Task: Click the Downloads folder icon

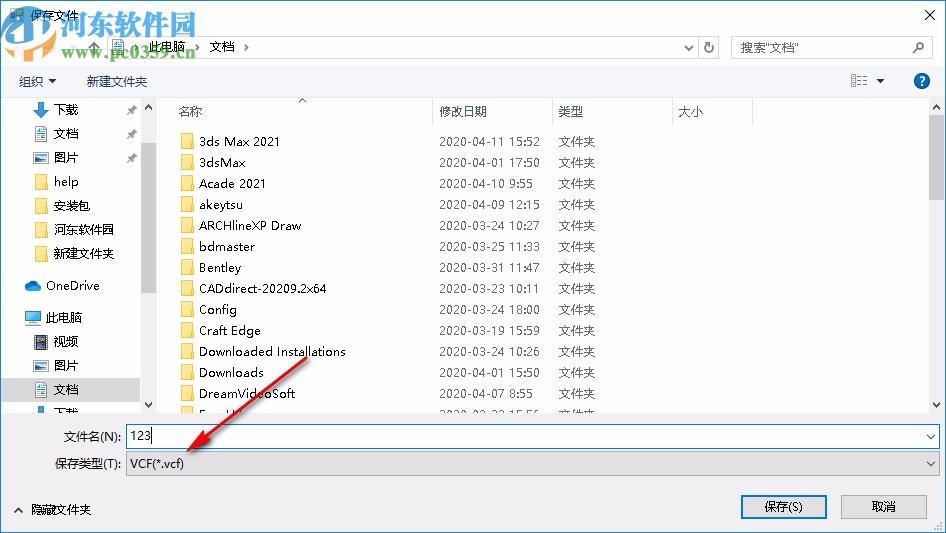Action: tap(187, 372)
